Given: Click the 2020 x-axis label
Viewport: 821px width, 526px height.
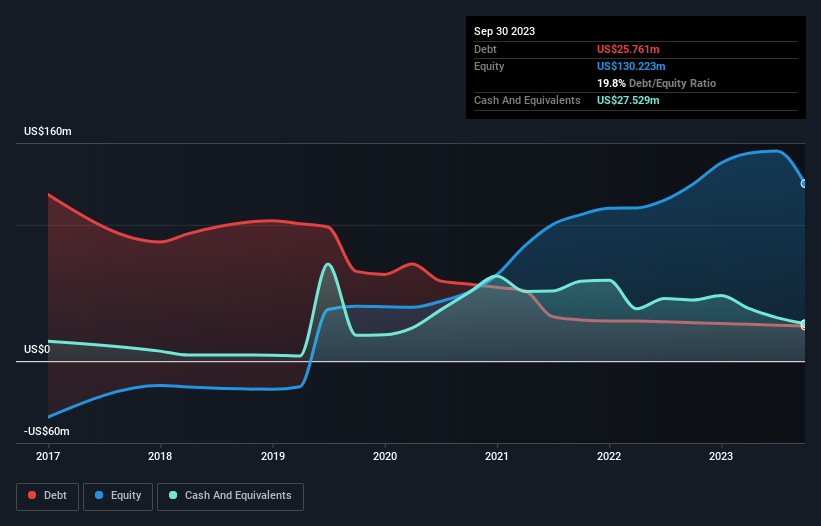Looking at the screenshot, I should [385, 456].
